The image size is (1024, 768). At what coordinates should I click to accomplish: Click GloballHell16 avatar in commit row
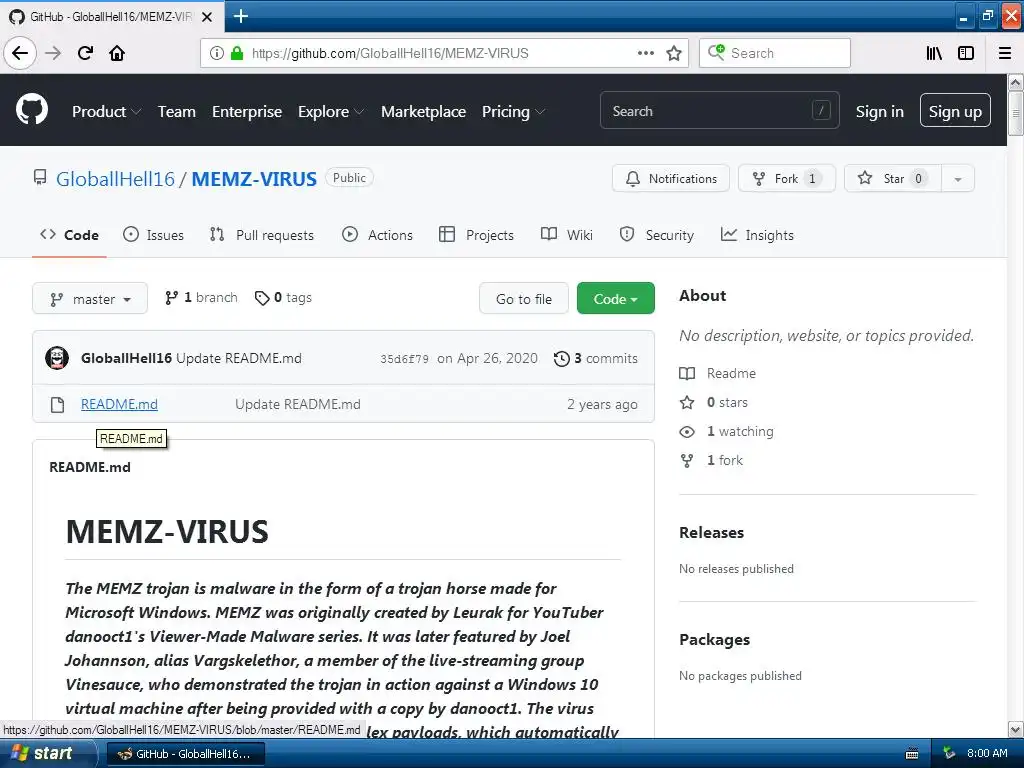pos(57,358)
